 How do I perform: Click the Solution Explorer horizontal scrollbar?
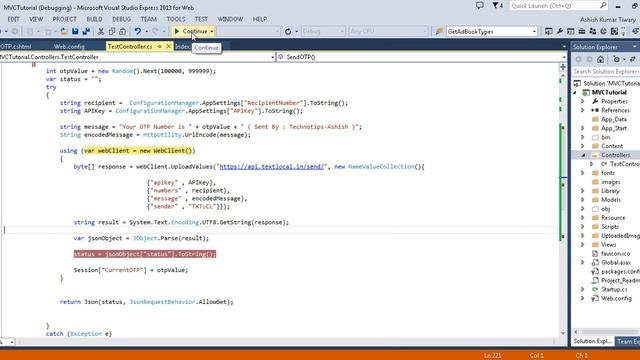point(606,331)
